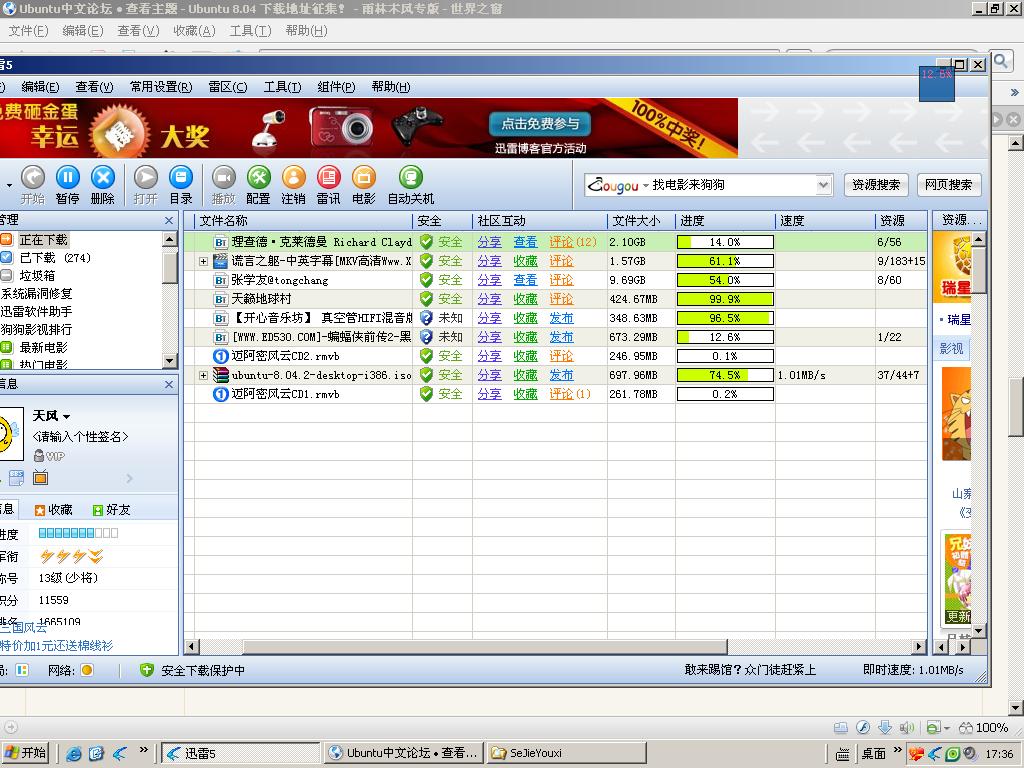Open the 天风 username dropdown
The image size is (1024, 768).
[x=67, y=417]
